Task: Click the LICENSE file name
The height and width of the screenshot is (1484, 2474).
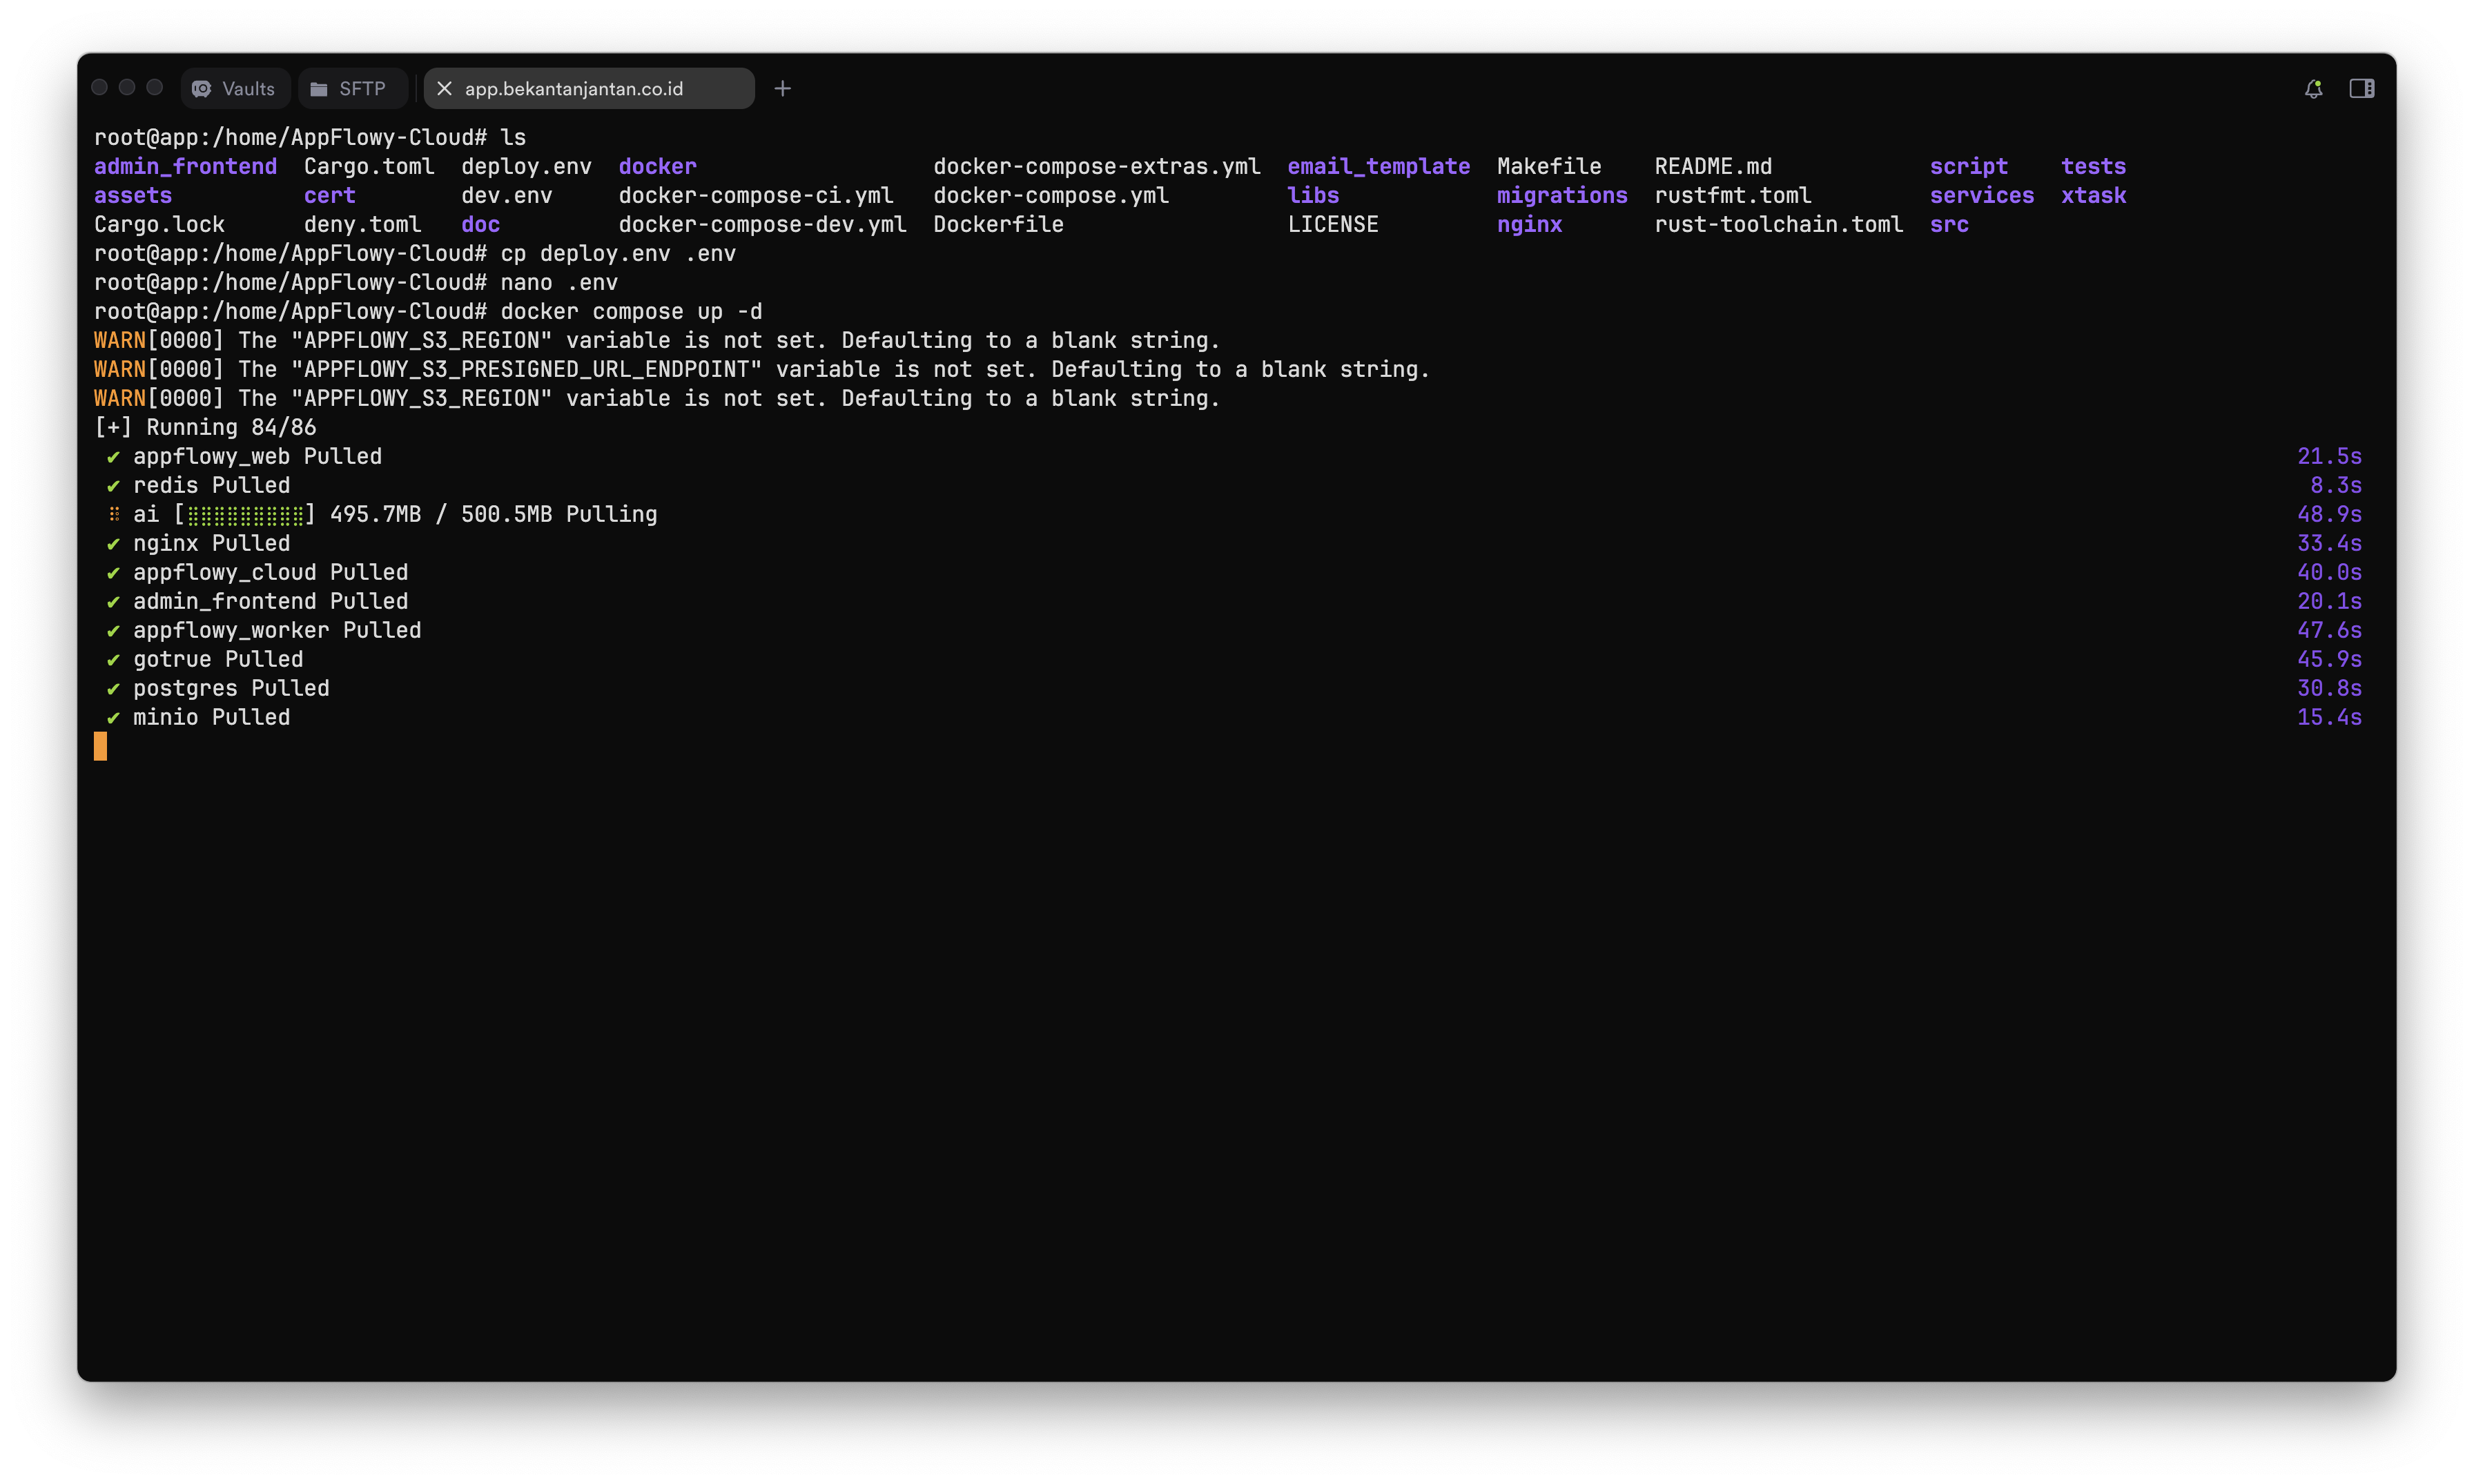Action: pos(1333,224)
